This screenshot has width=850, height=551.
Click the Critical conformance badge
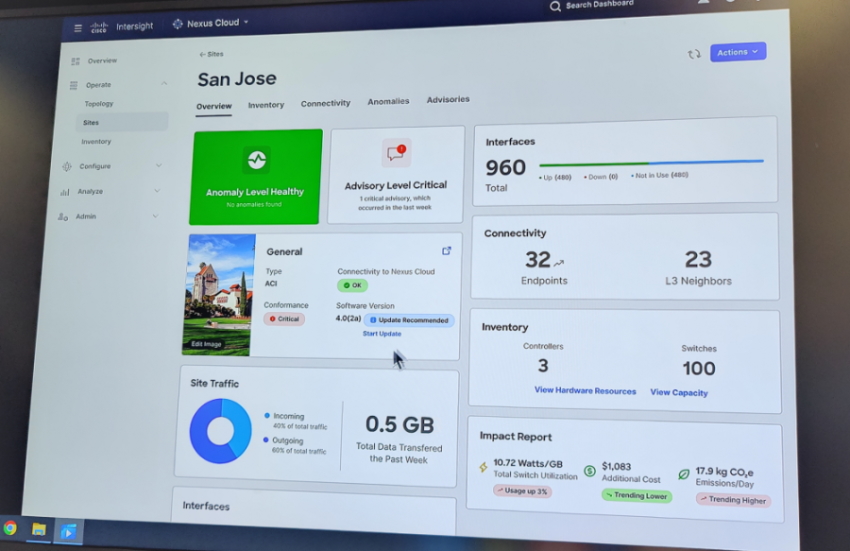coord(284,319)
